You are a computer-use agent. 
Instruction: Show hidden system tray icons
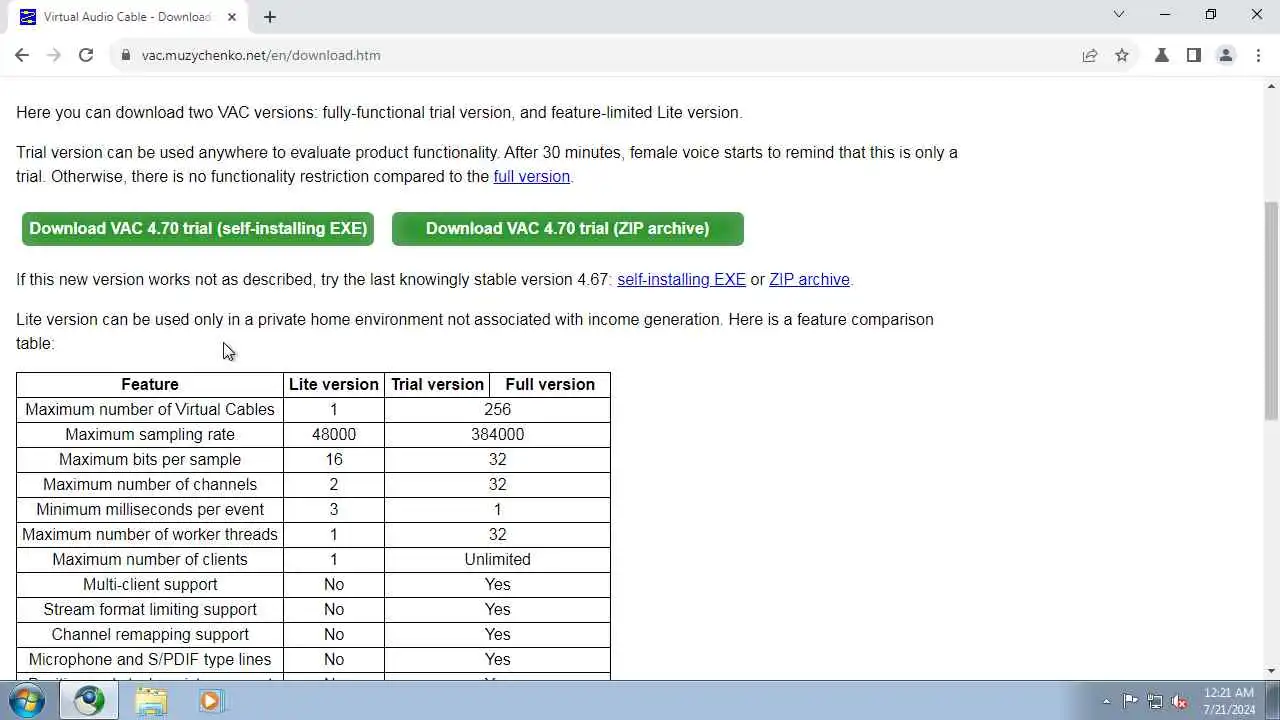tap(1106, 701)
